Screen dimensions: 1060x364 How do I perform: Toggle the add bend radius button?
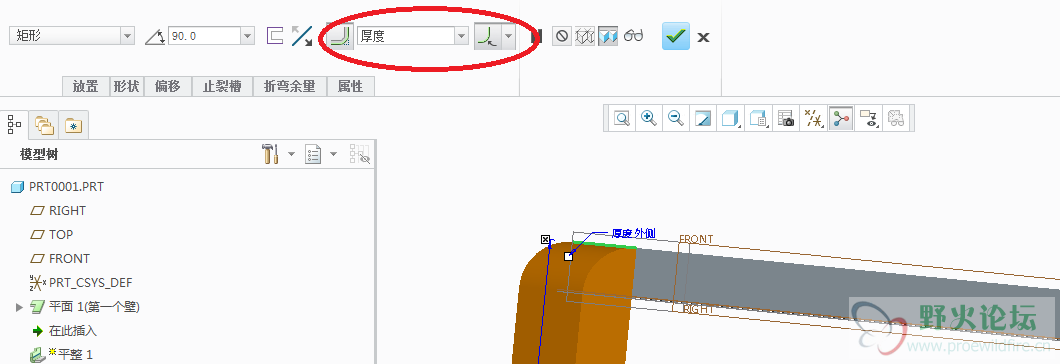(341, 36)
